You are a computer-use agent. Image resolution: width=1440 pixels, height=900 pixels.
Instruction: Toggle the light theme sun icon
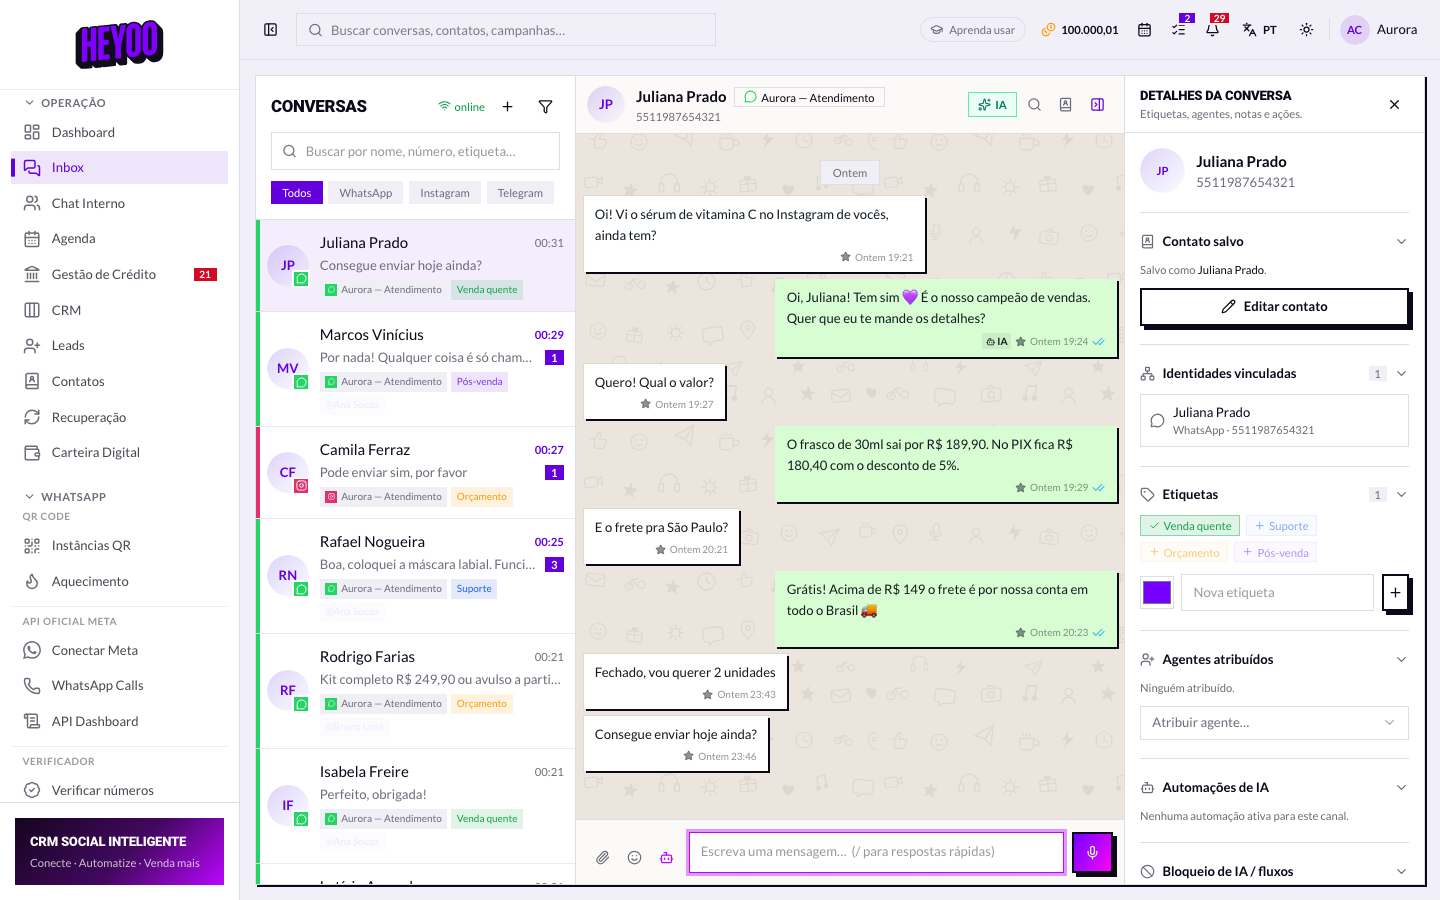(1306, 30)
